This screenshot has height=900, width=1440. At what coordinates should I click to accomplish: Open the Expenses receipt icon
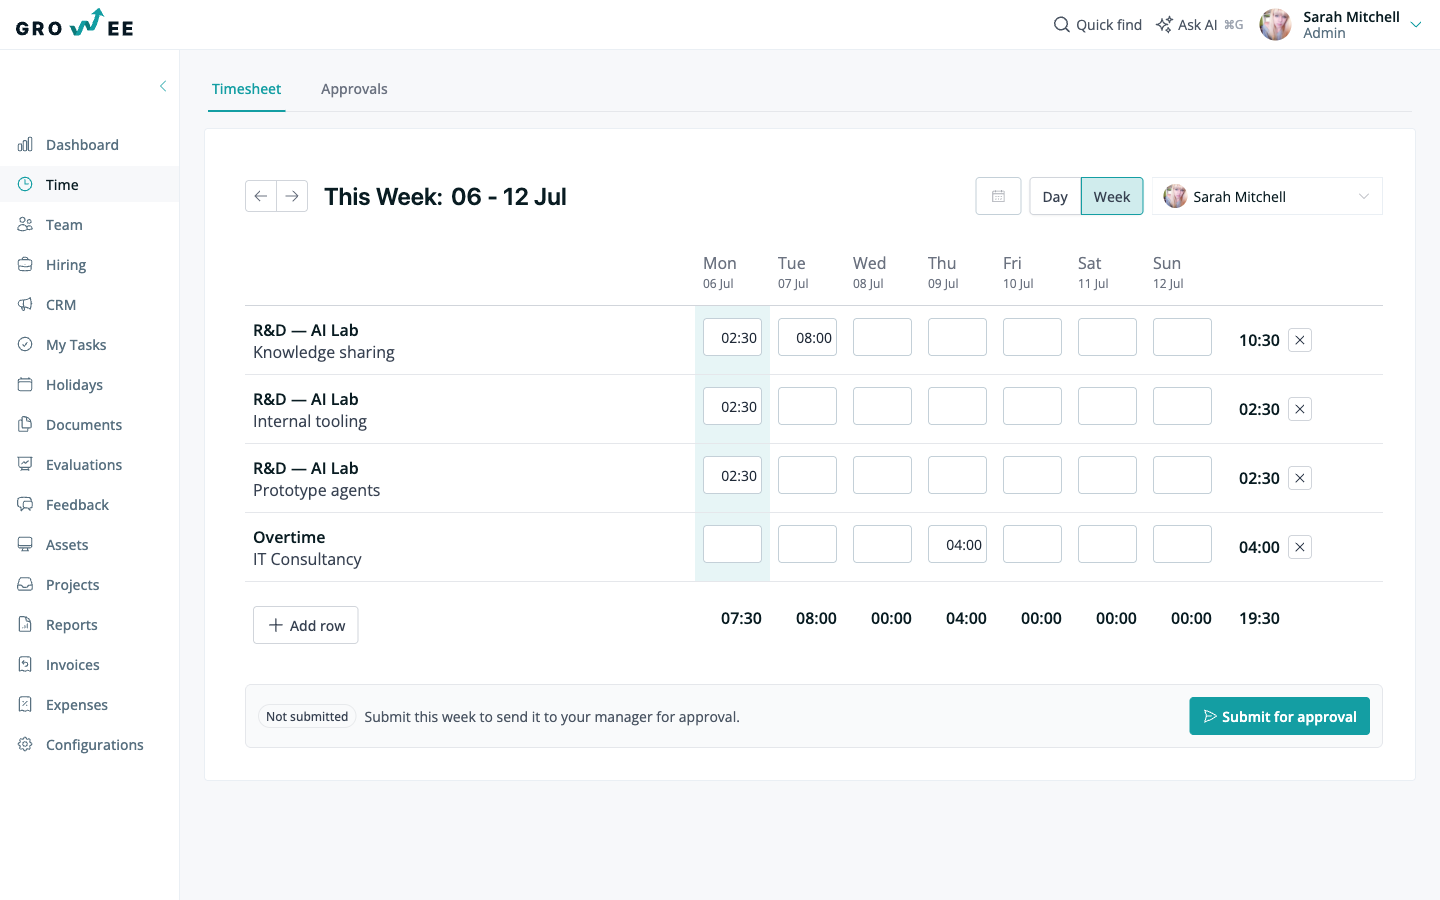tap(25, 705)
